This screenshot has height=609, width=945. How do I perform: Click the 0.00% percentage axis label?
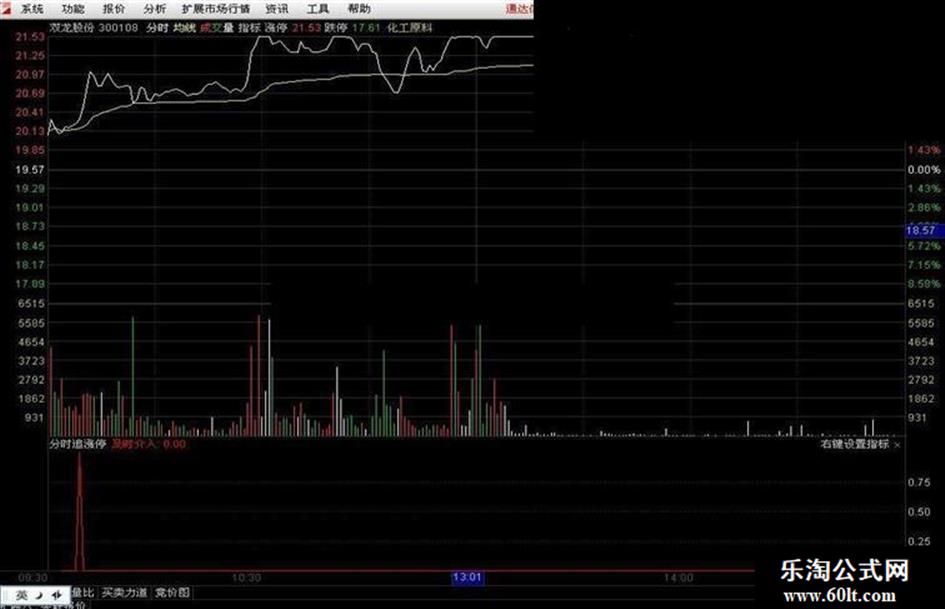924,170
